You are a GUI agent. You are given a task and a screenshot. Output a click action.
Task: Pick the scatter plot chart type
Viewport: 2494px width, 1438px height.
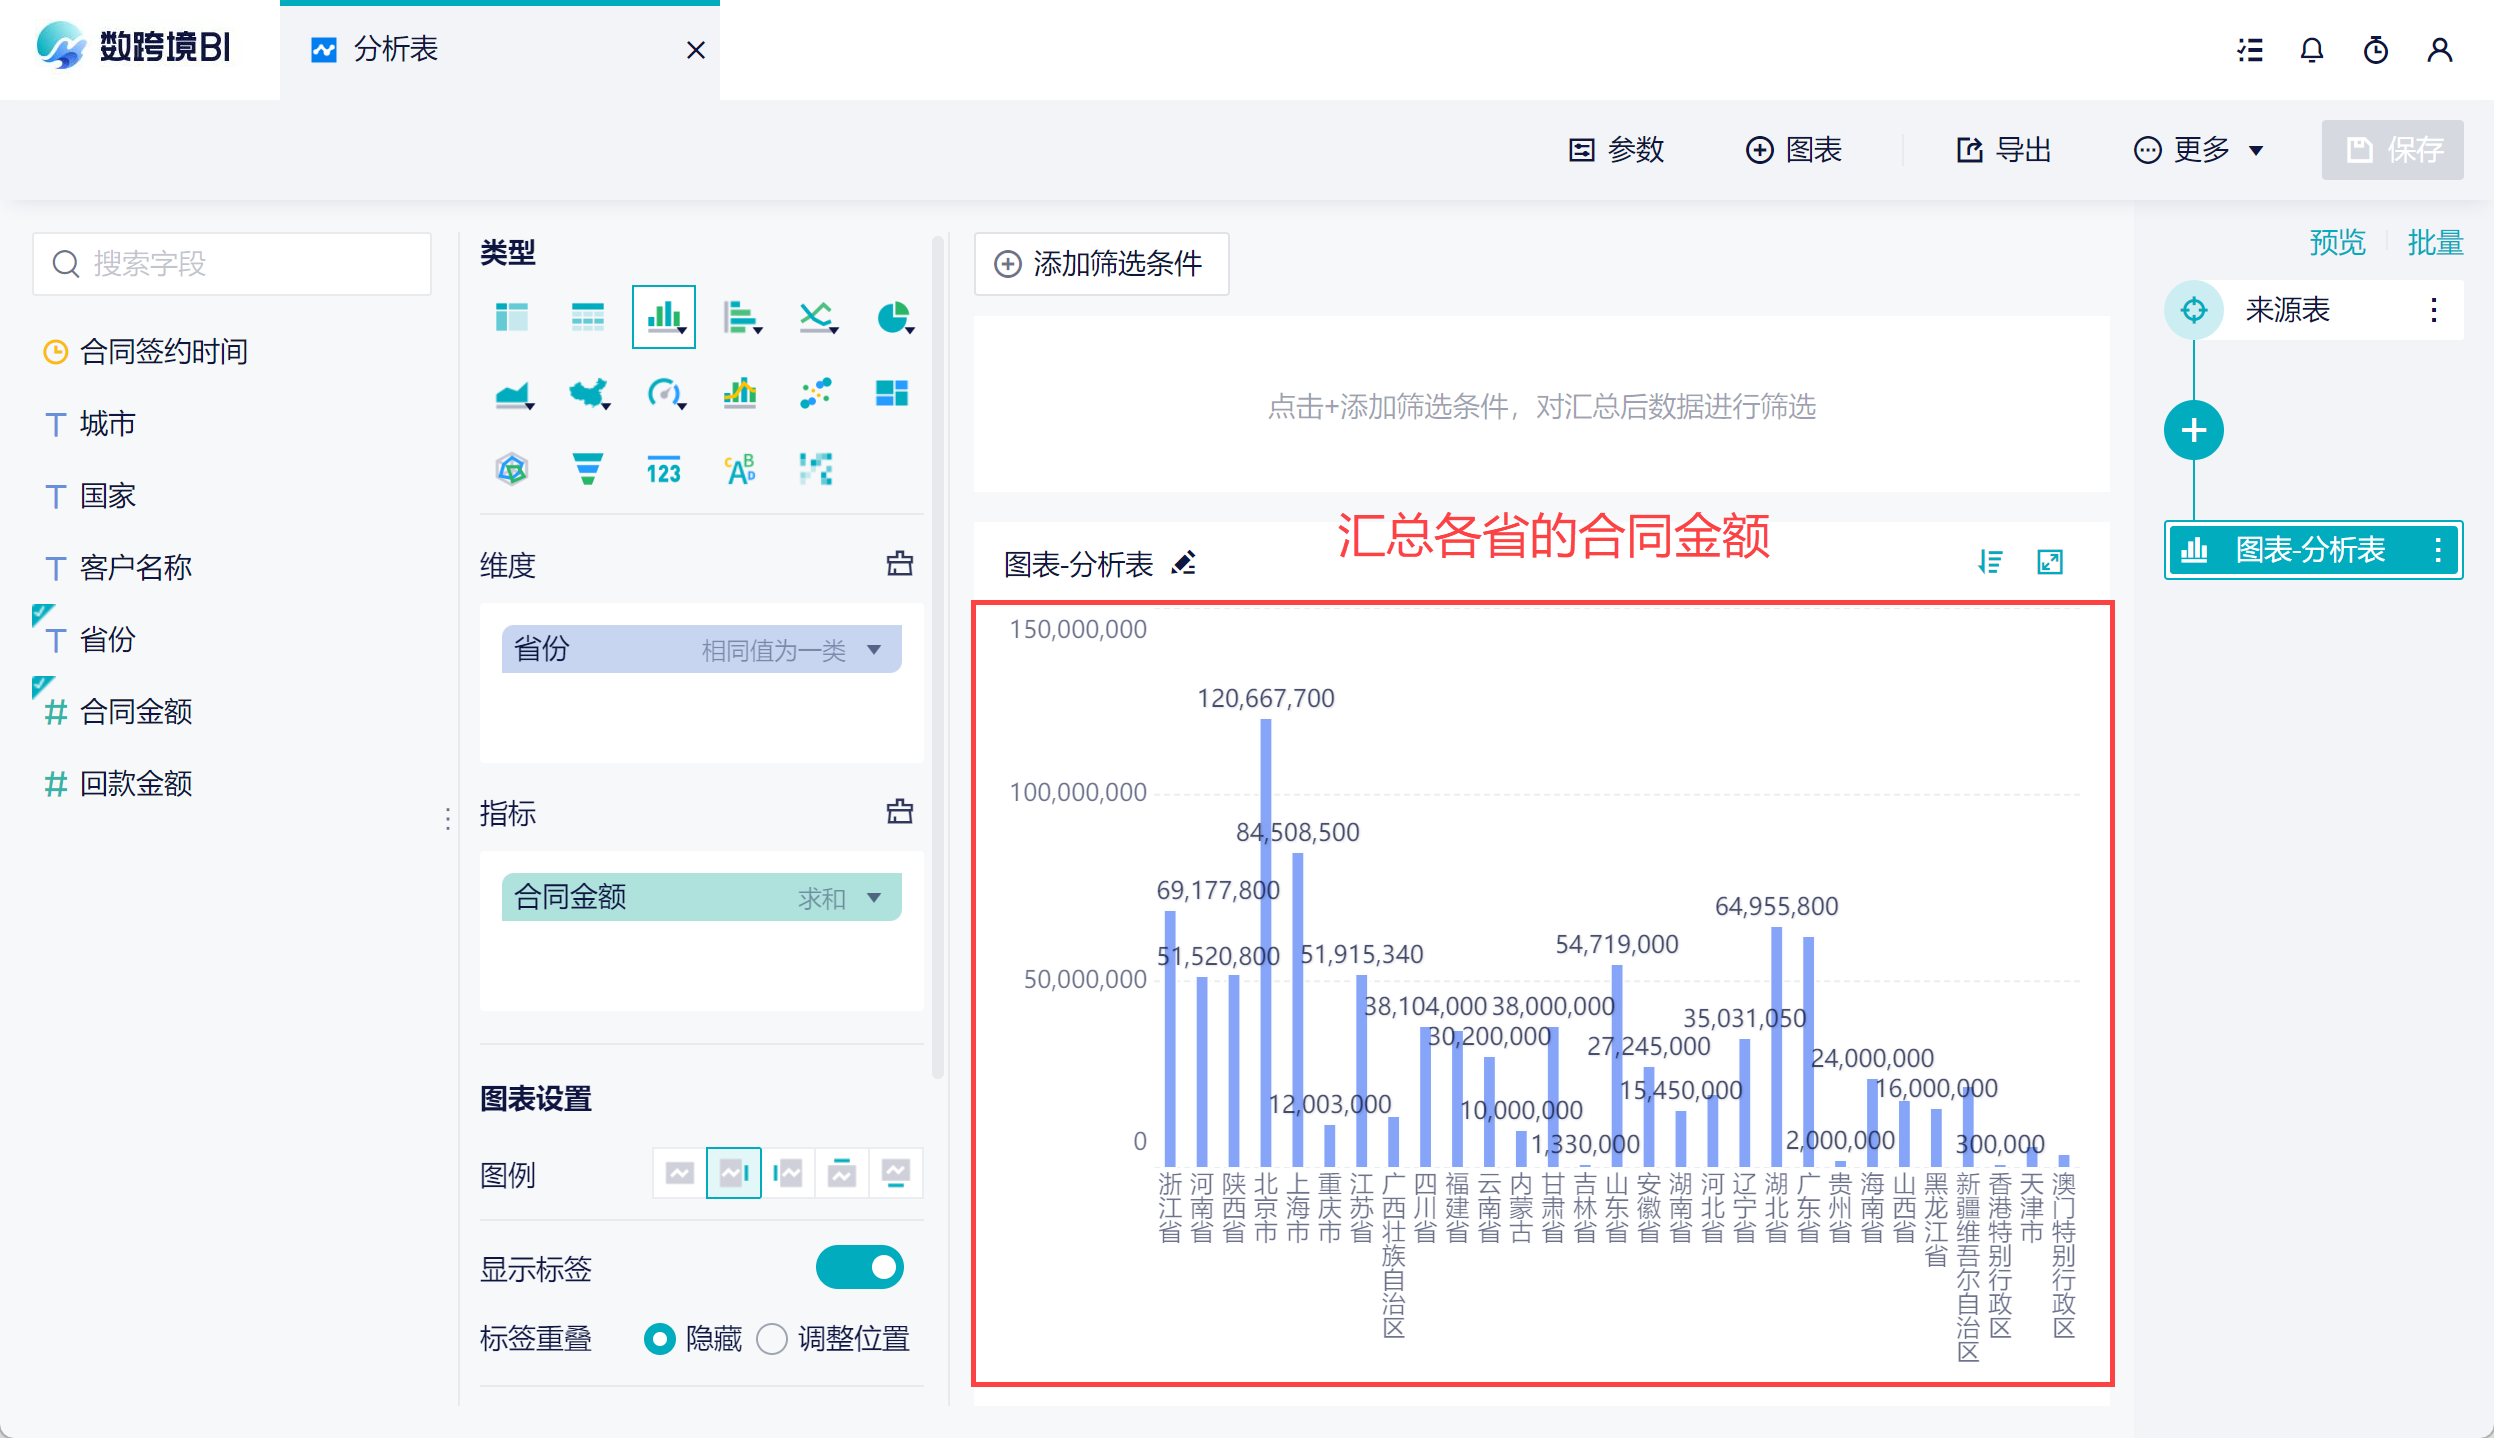(x=815, y=393)
